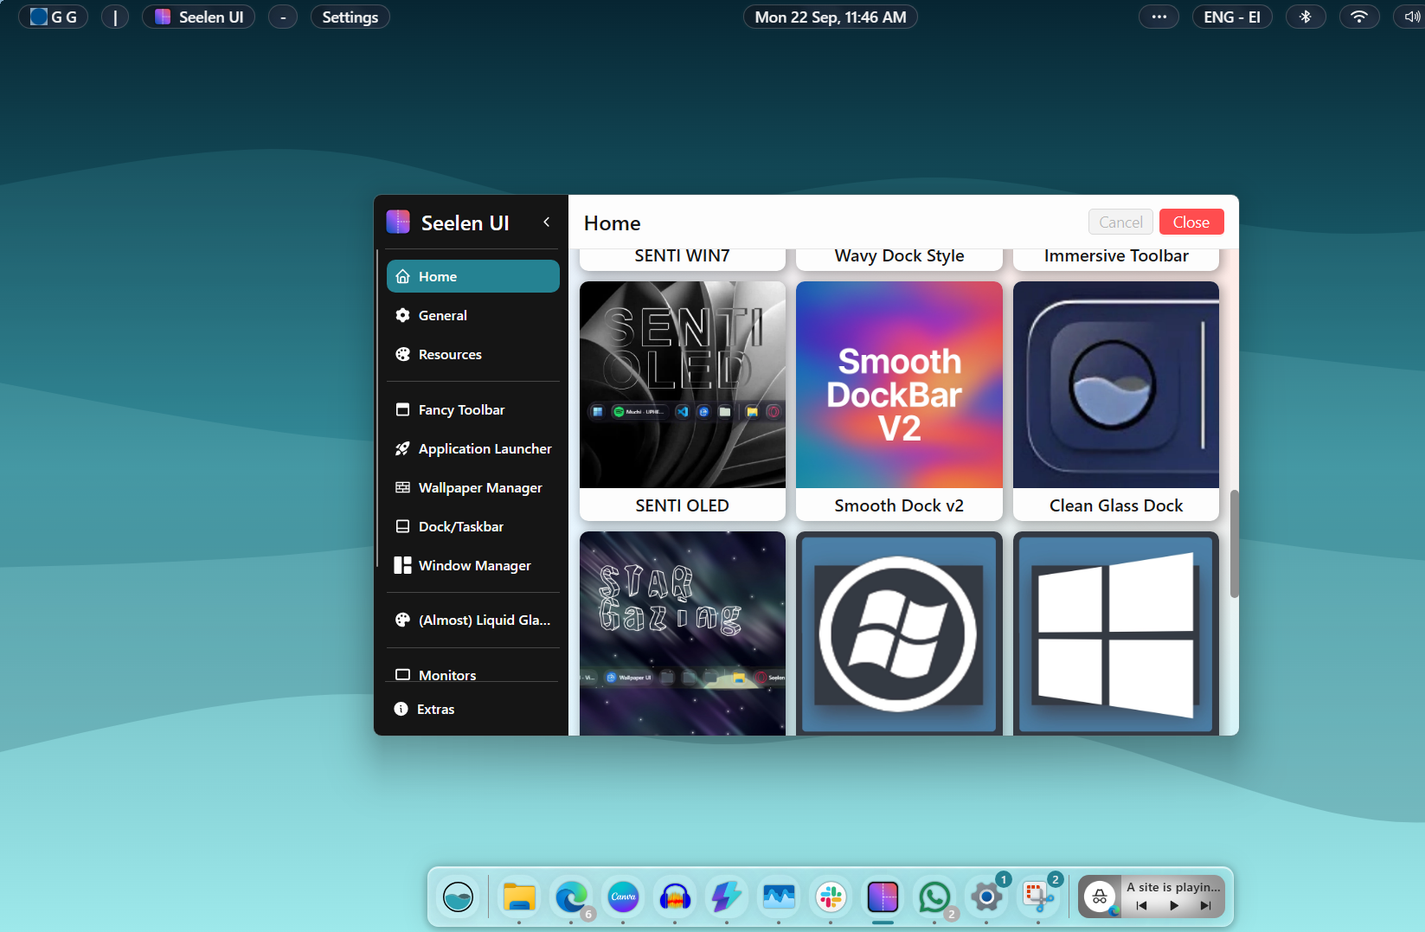
Task: Click the Settings gear with notification badge
Action: 986,897
